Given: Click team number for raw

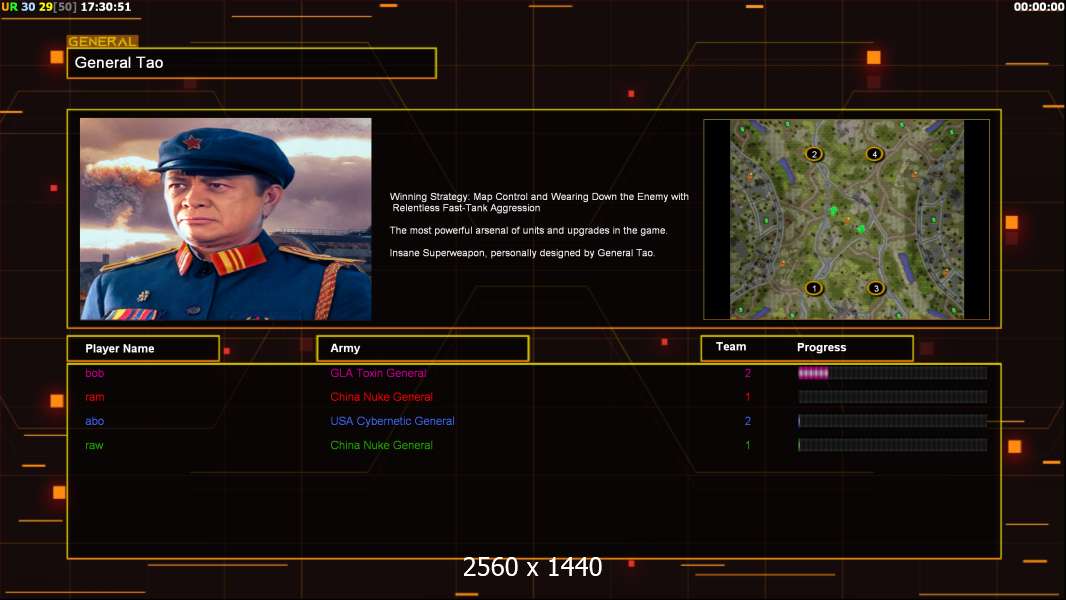Looking at the screenshot, I should (748, 446).
